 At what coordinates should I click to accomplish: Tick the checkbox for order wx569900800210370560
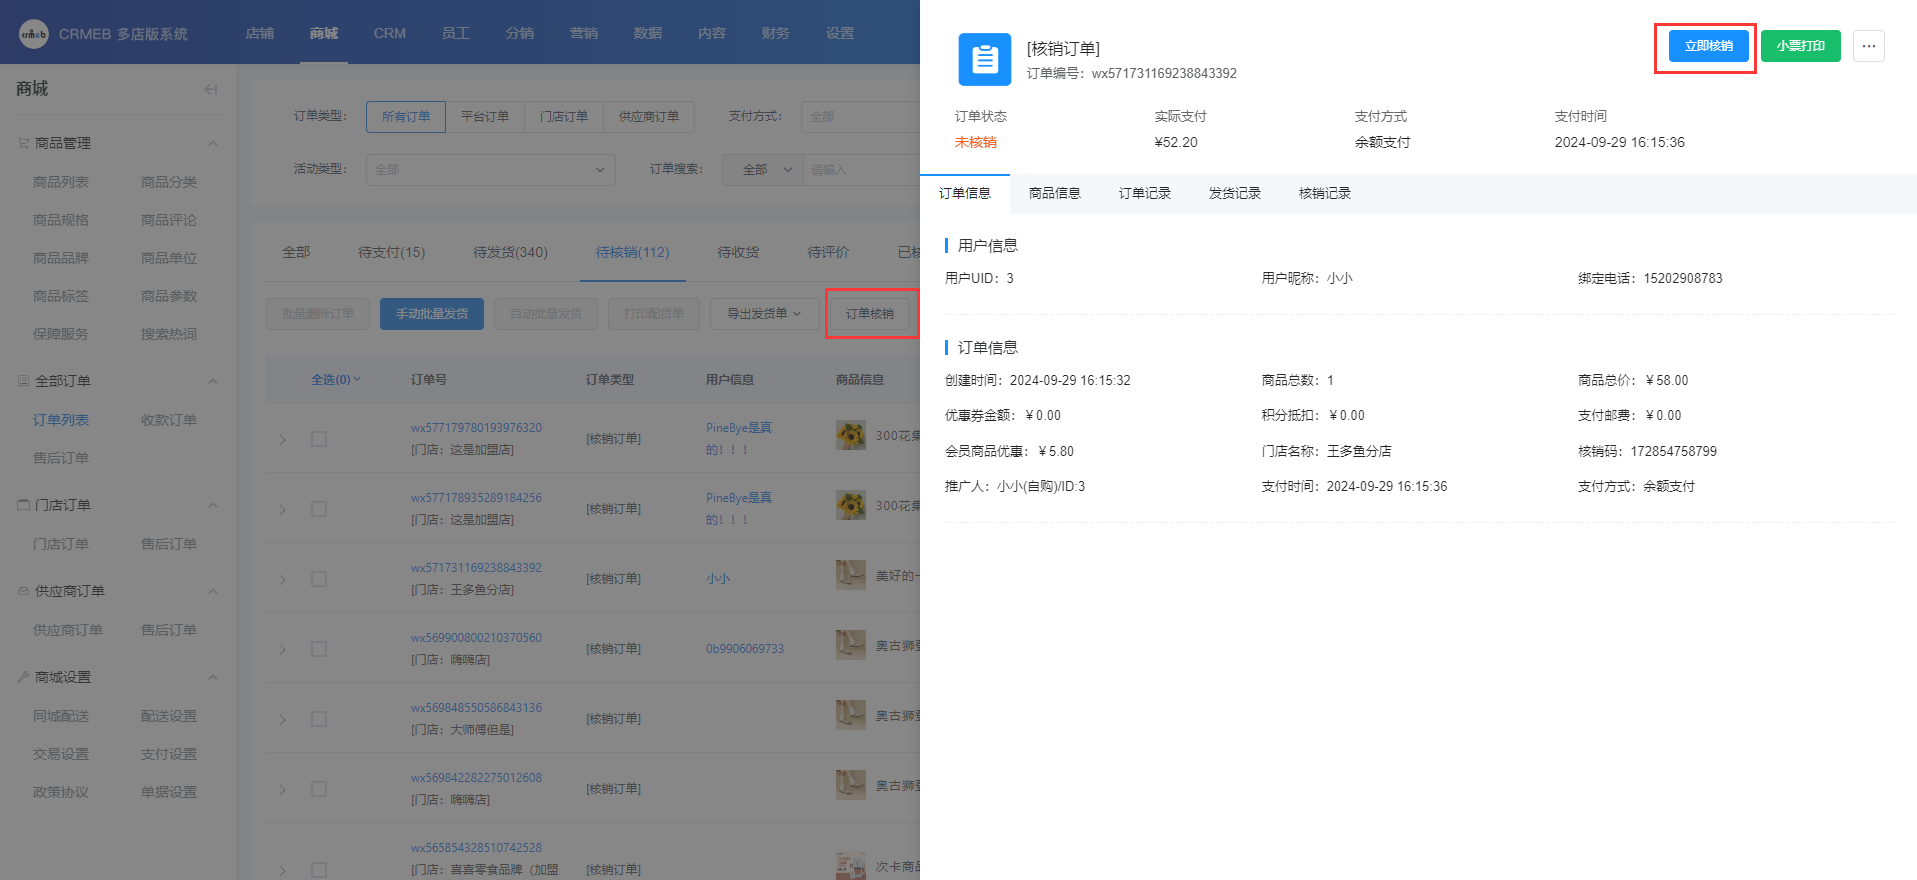pyautogui.click(x=319, y=649)
